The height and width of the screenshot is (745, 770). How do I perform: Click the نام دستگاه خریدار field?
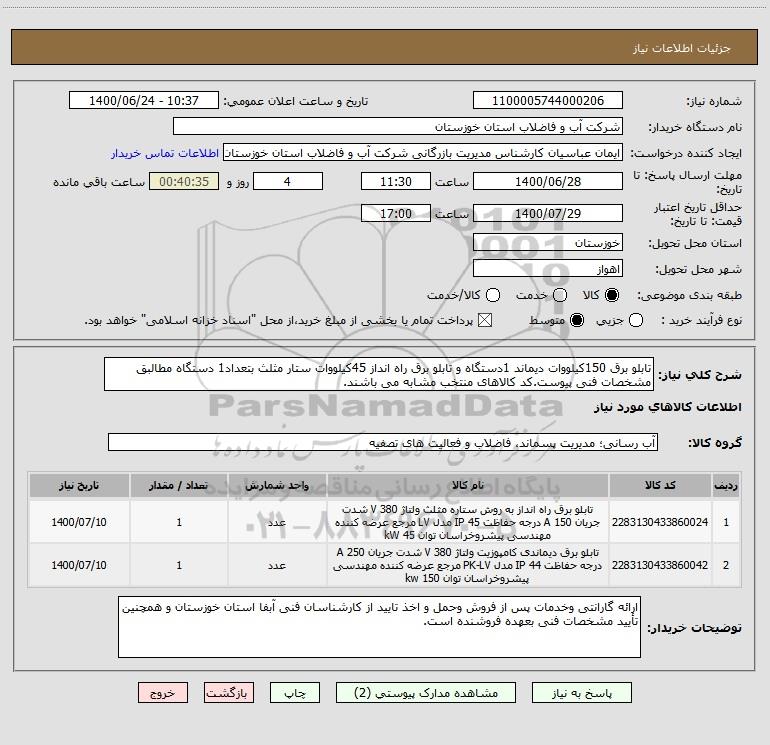click(398, 126)
